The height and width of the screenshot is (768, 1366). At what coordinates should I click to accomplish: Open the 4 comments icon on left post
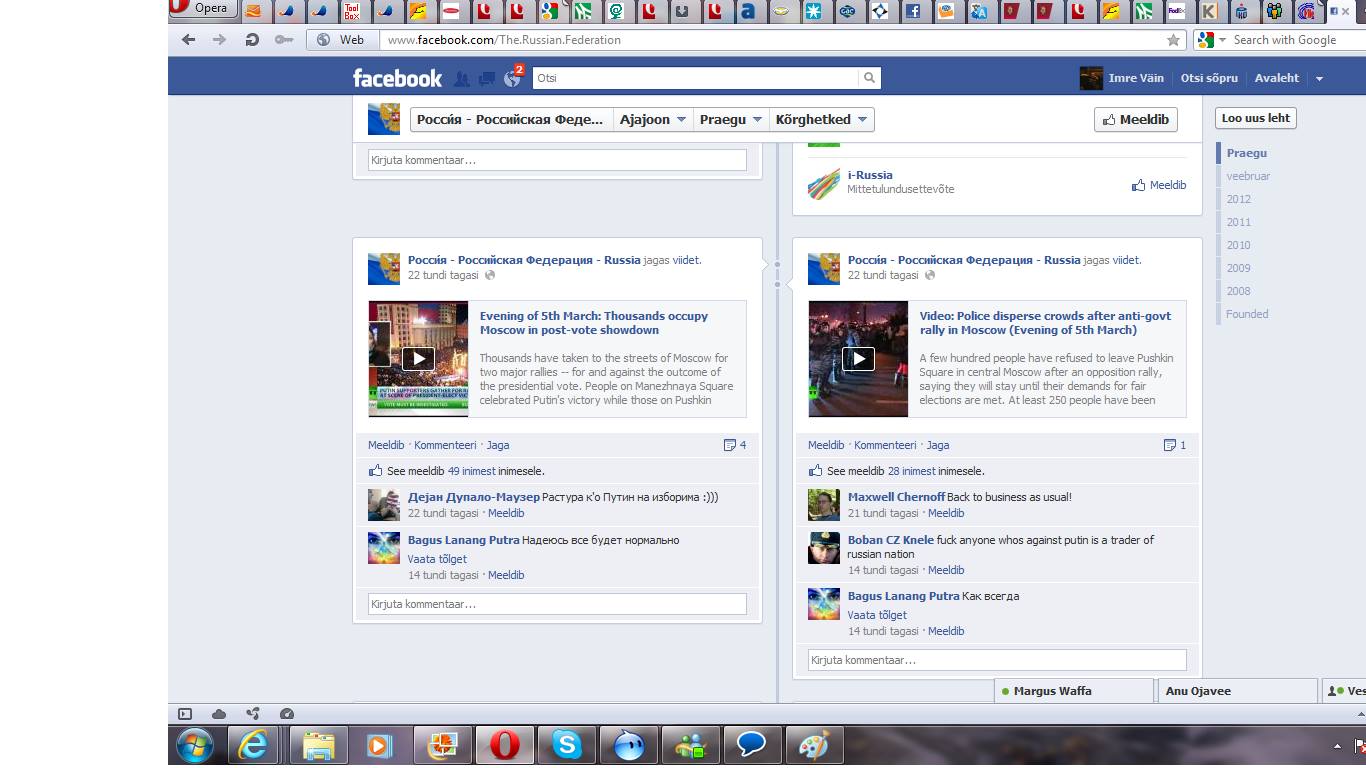(735, 445)
